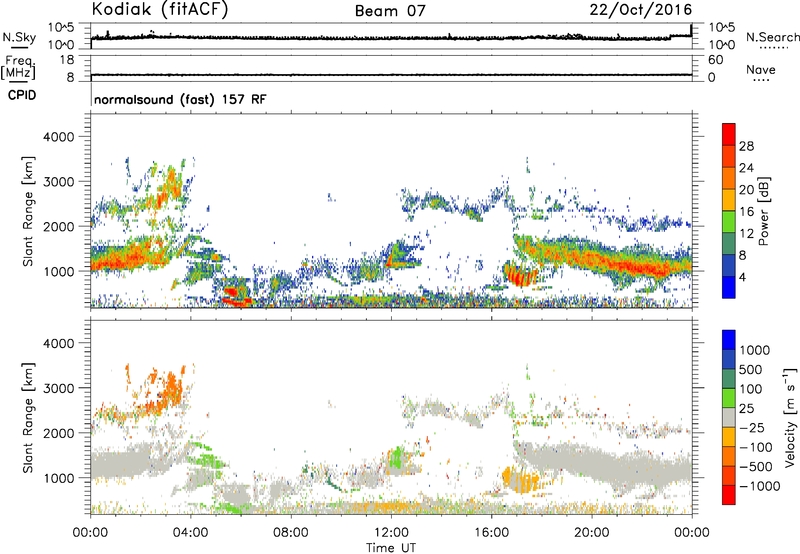Click the '-1000' tick on Velocity colorbar

tap(760, 486)
